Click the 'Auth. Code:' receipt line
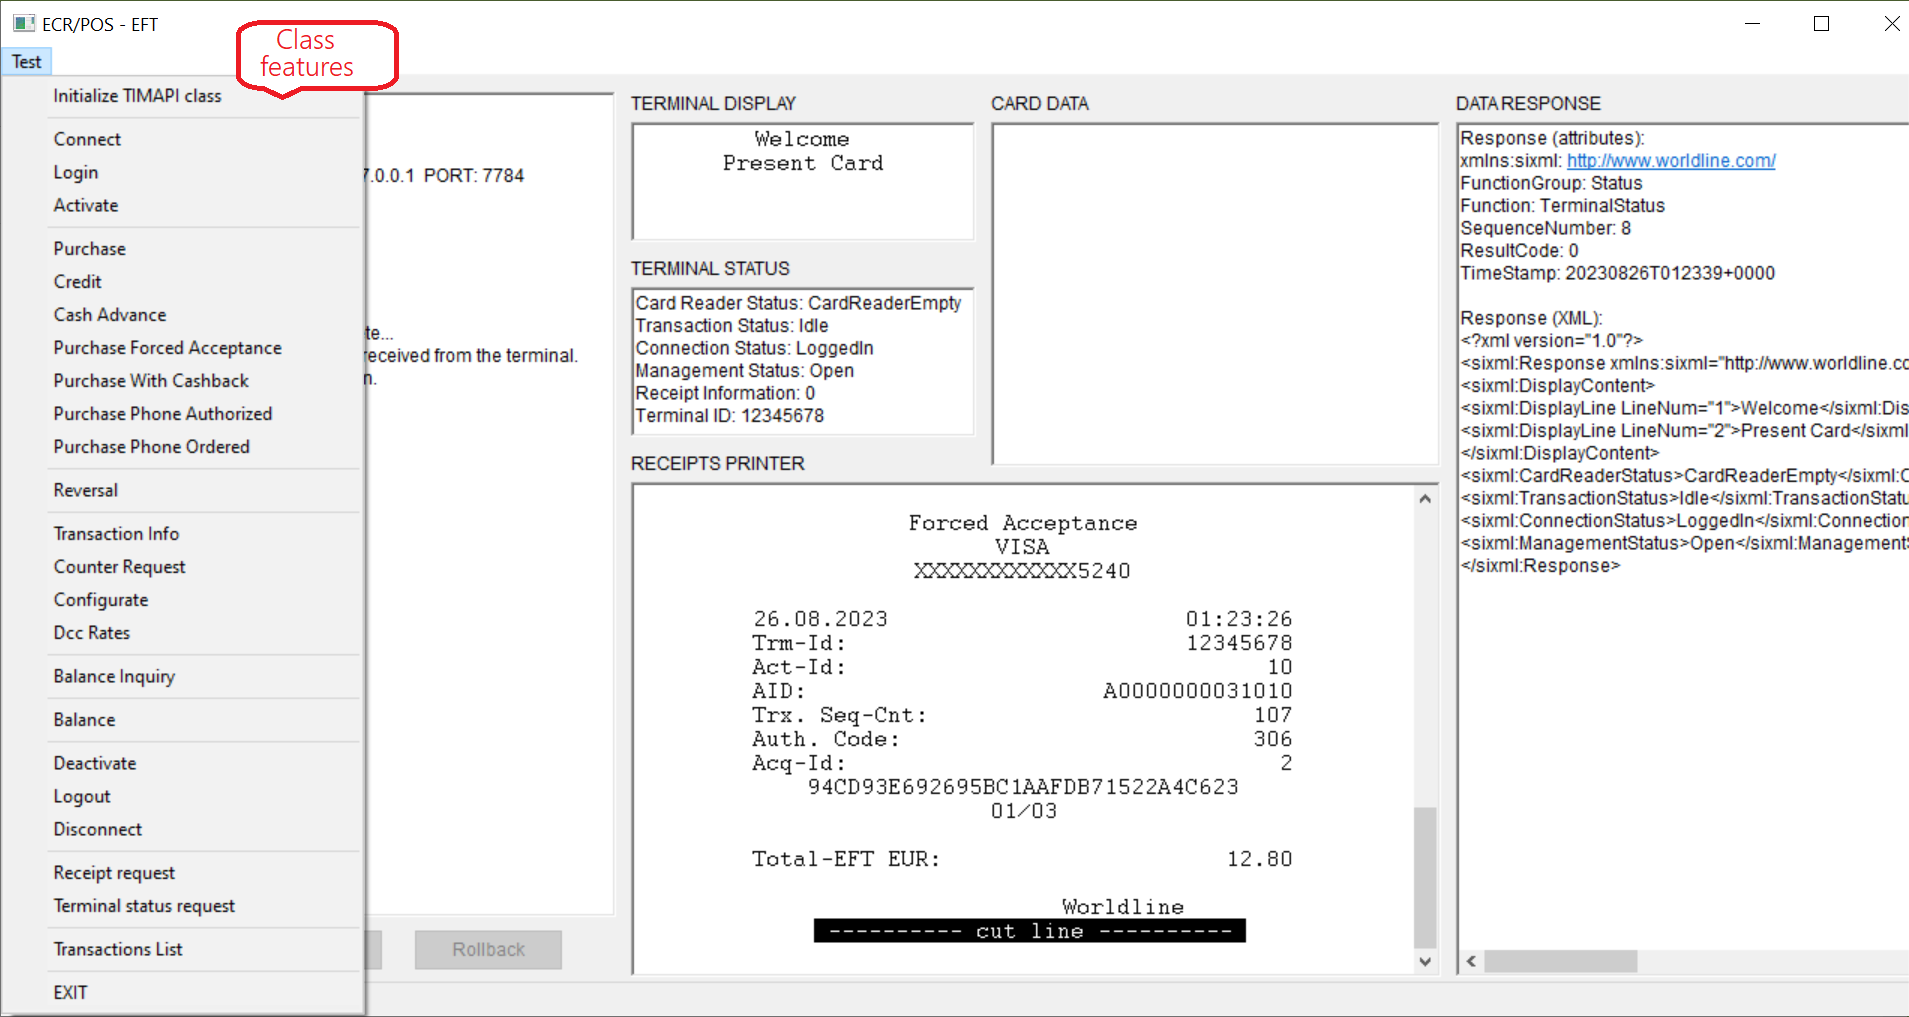Image resolution: width=1909 pixels, height=1017 pixels. point(1022,739)
